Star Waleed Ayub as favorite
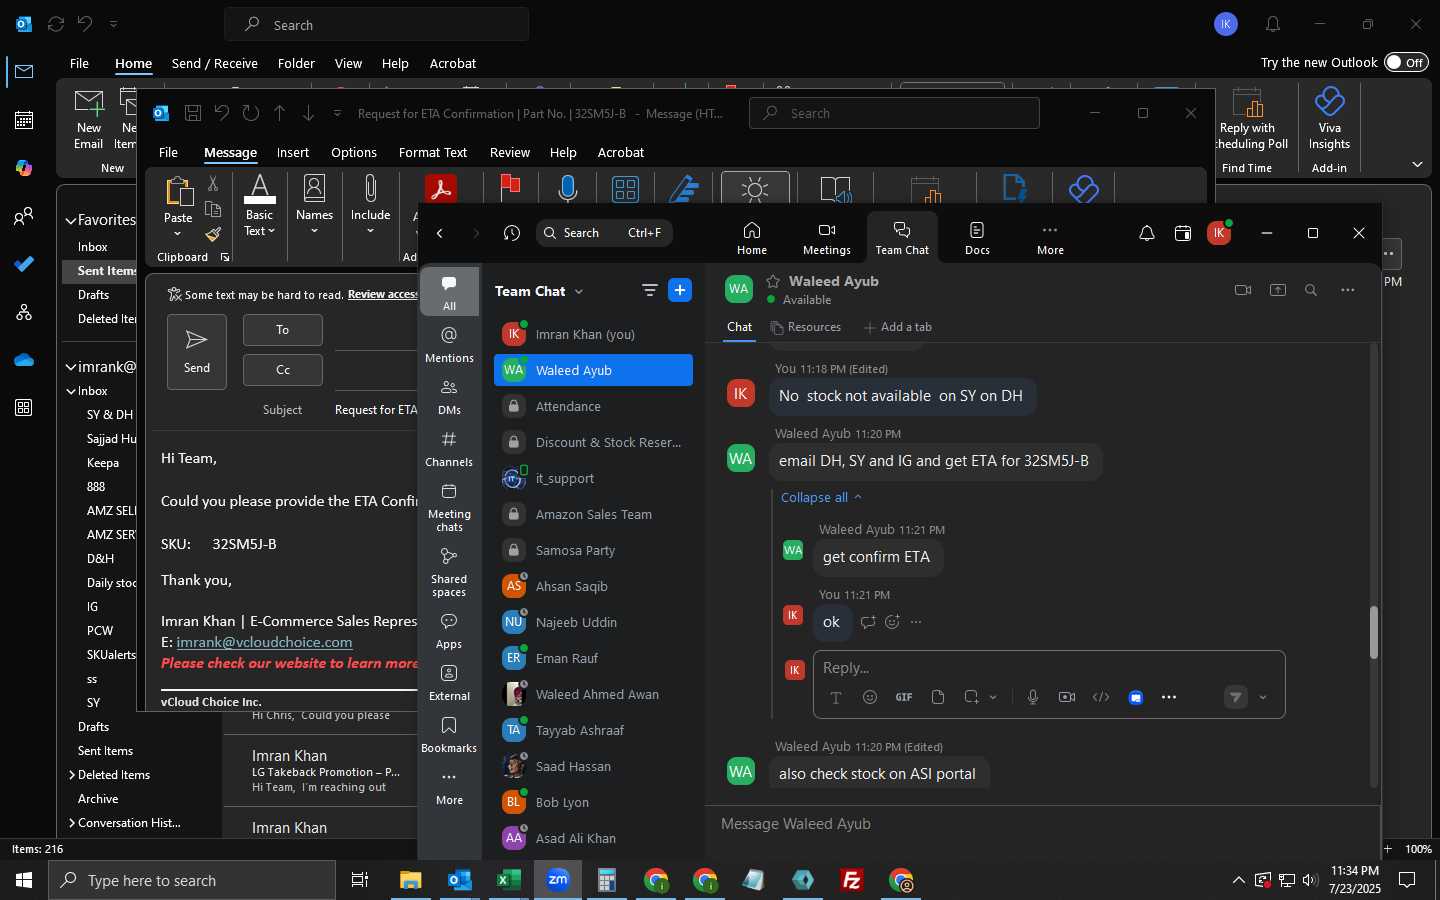1440x900 pixels. [773, 281]
